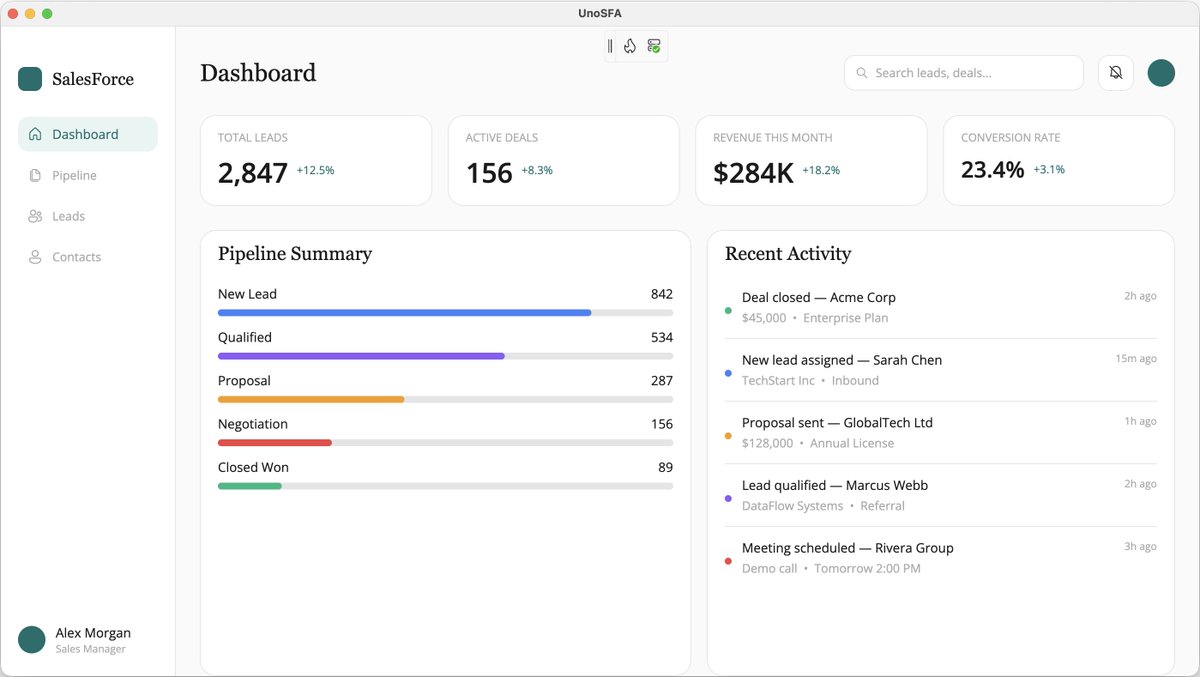Screen dimensions: 1200x677
Task: Click the +8.3% change under Active Deals
Action: [x=537, y=171]
